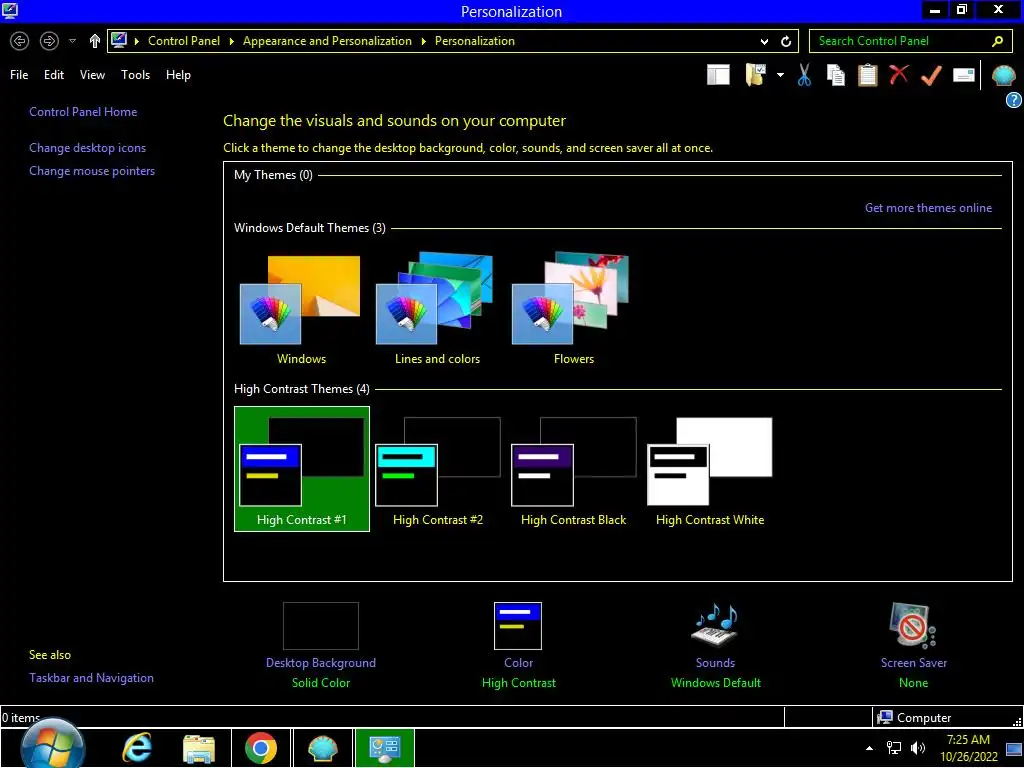Open Change desktop icons link
1024x768 pixels.
click(x=88, y=148)
